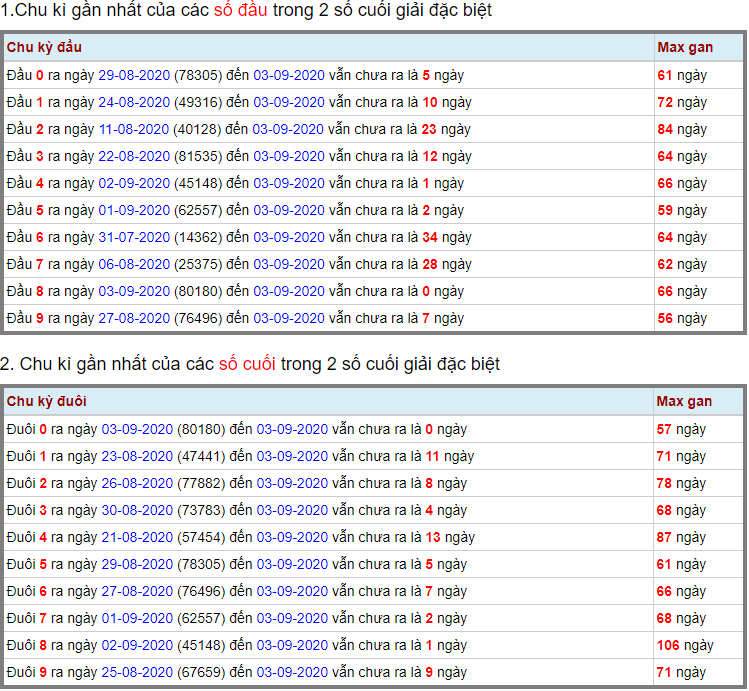The image size is (749, 691).
Task: Click the red 'số cuối' text in heading 2
Action: [247, 364]
